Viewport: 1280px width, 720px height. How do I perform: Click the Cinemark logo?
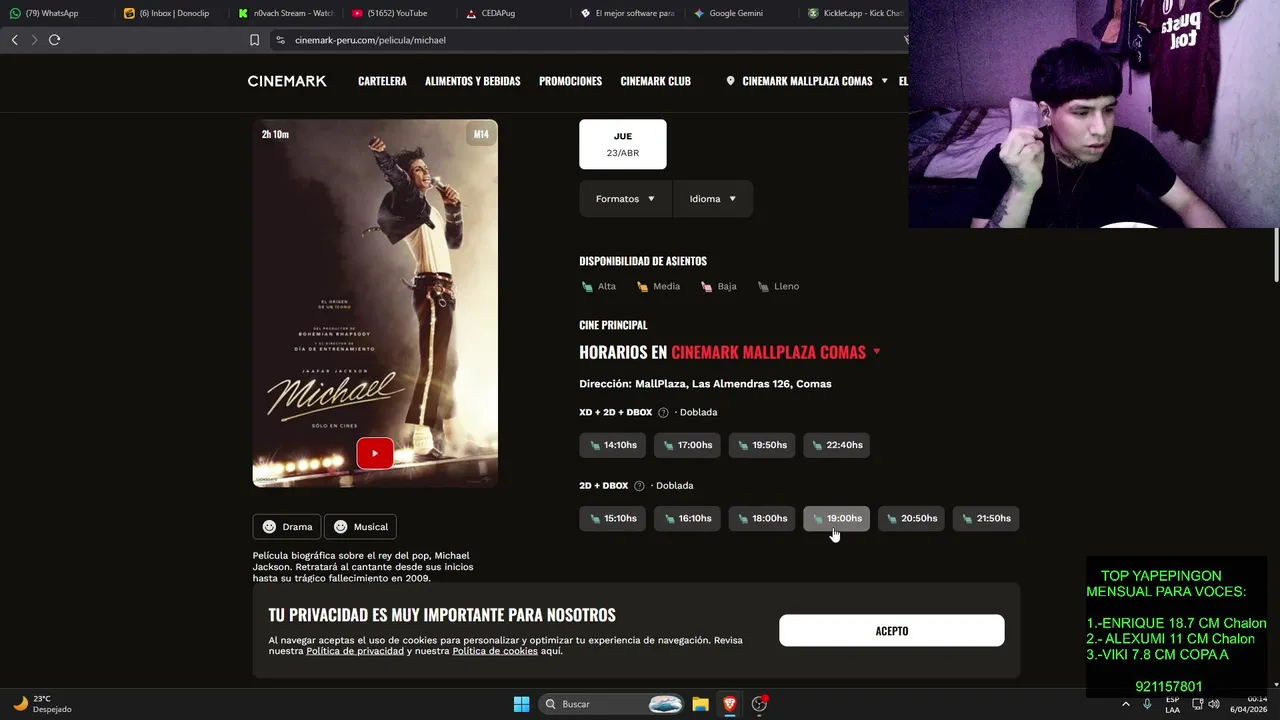pos(287,81)
